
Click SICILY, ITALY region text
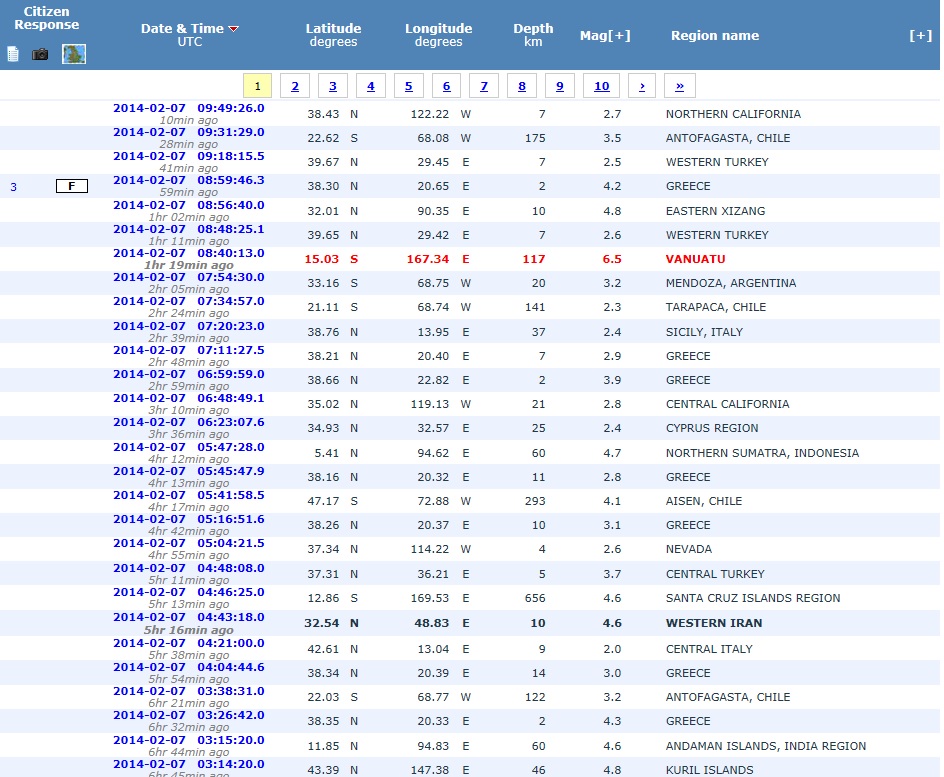[704, 332]
